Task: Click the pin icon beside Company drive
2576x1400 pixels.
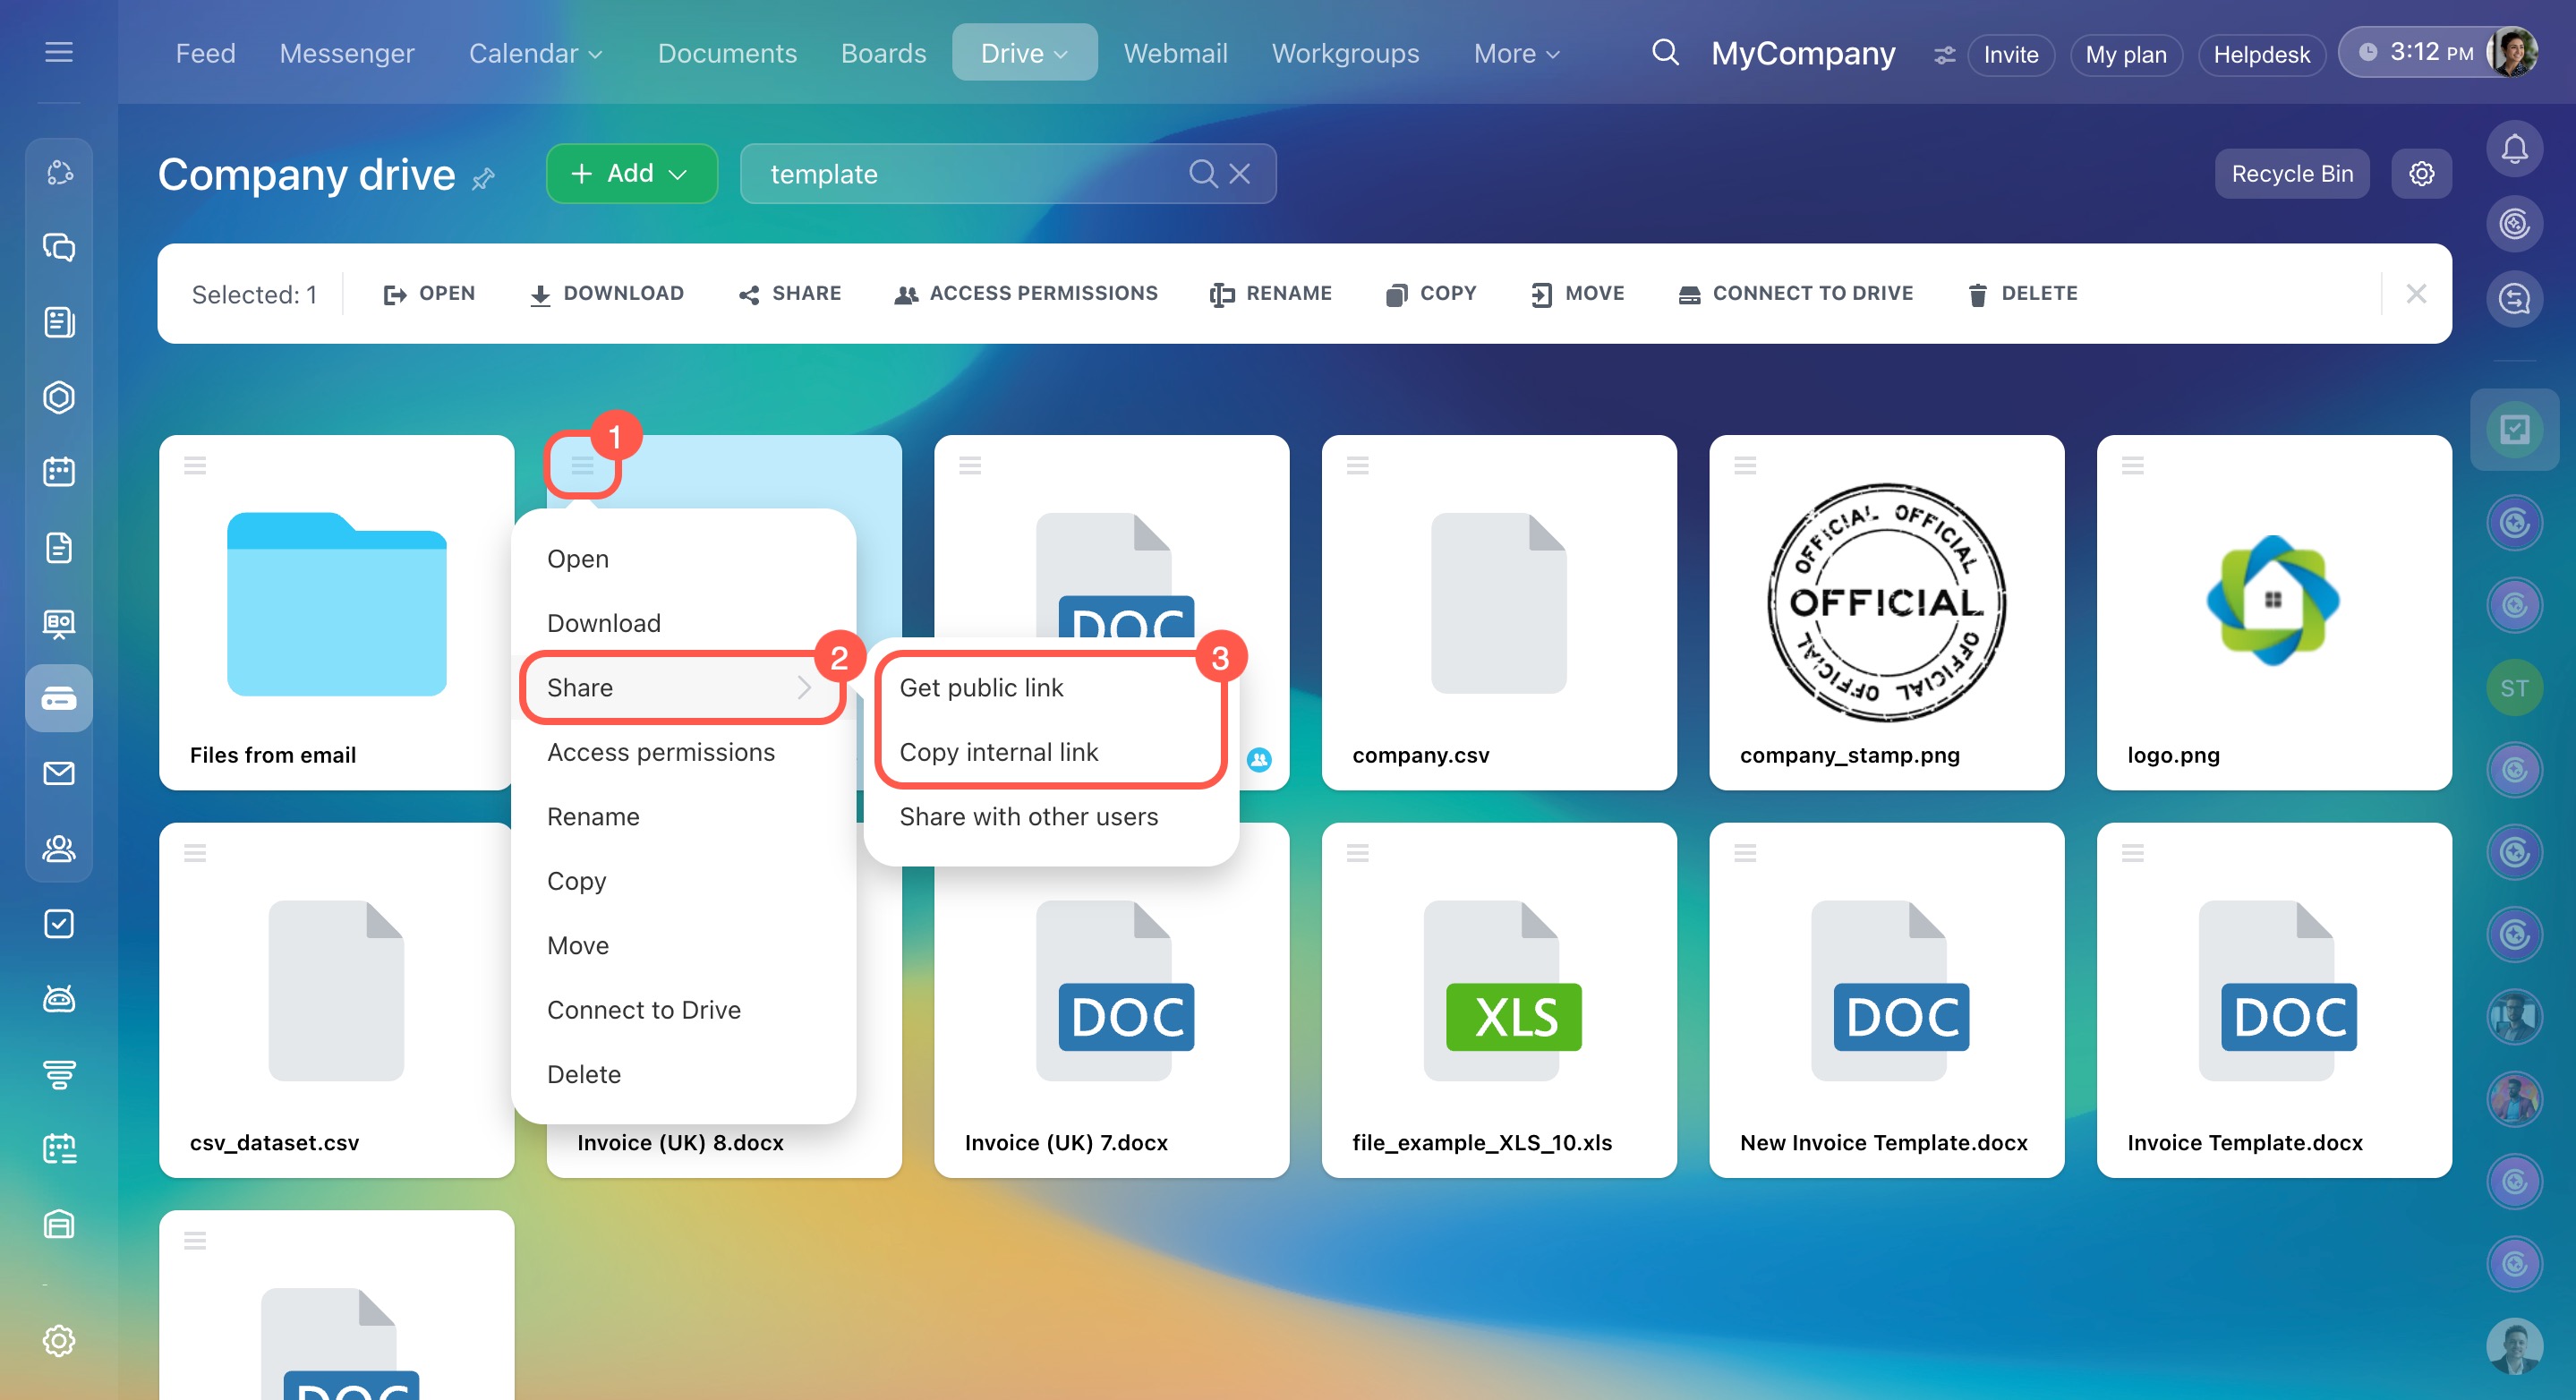Action: [x=484, y=178]
